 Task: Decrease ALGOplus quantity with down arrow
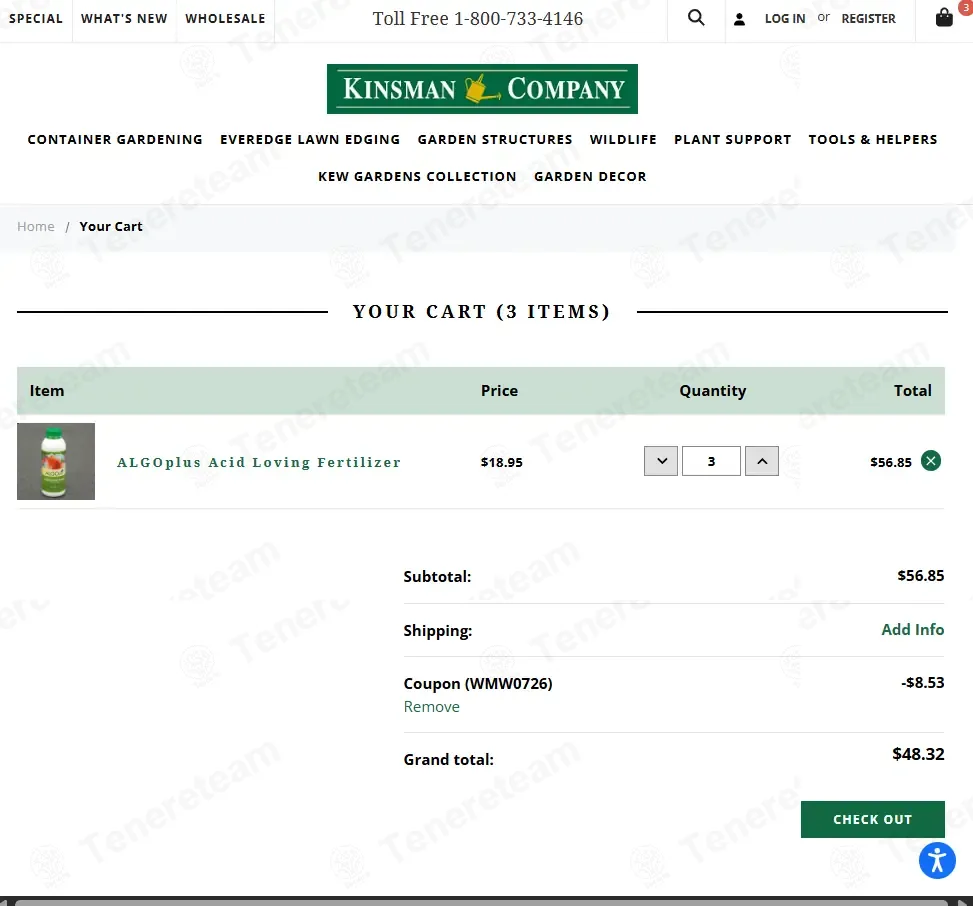tap(661, 461)
